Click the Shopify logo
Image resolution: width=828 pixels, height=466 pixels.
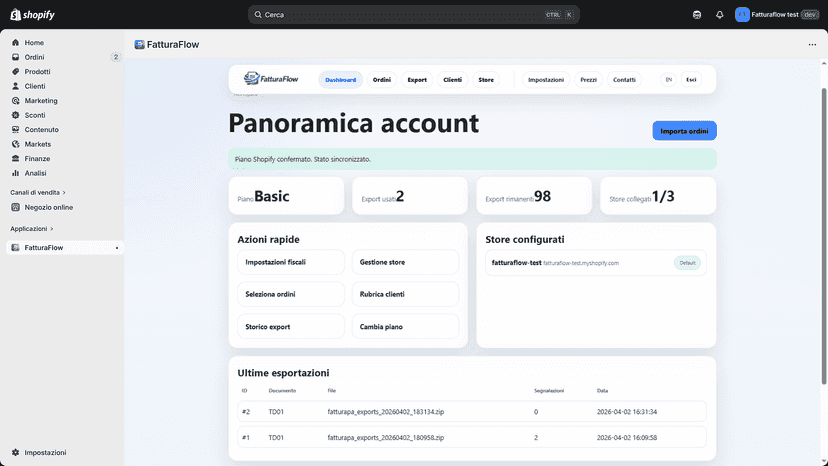[x=33, y=15]
